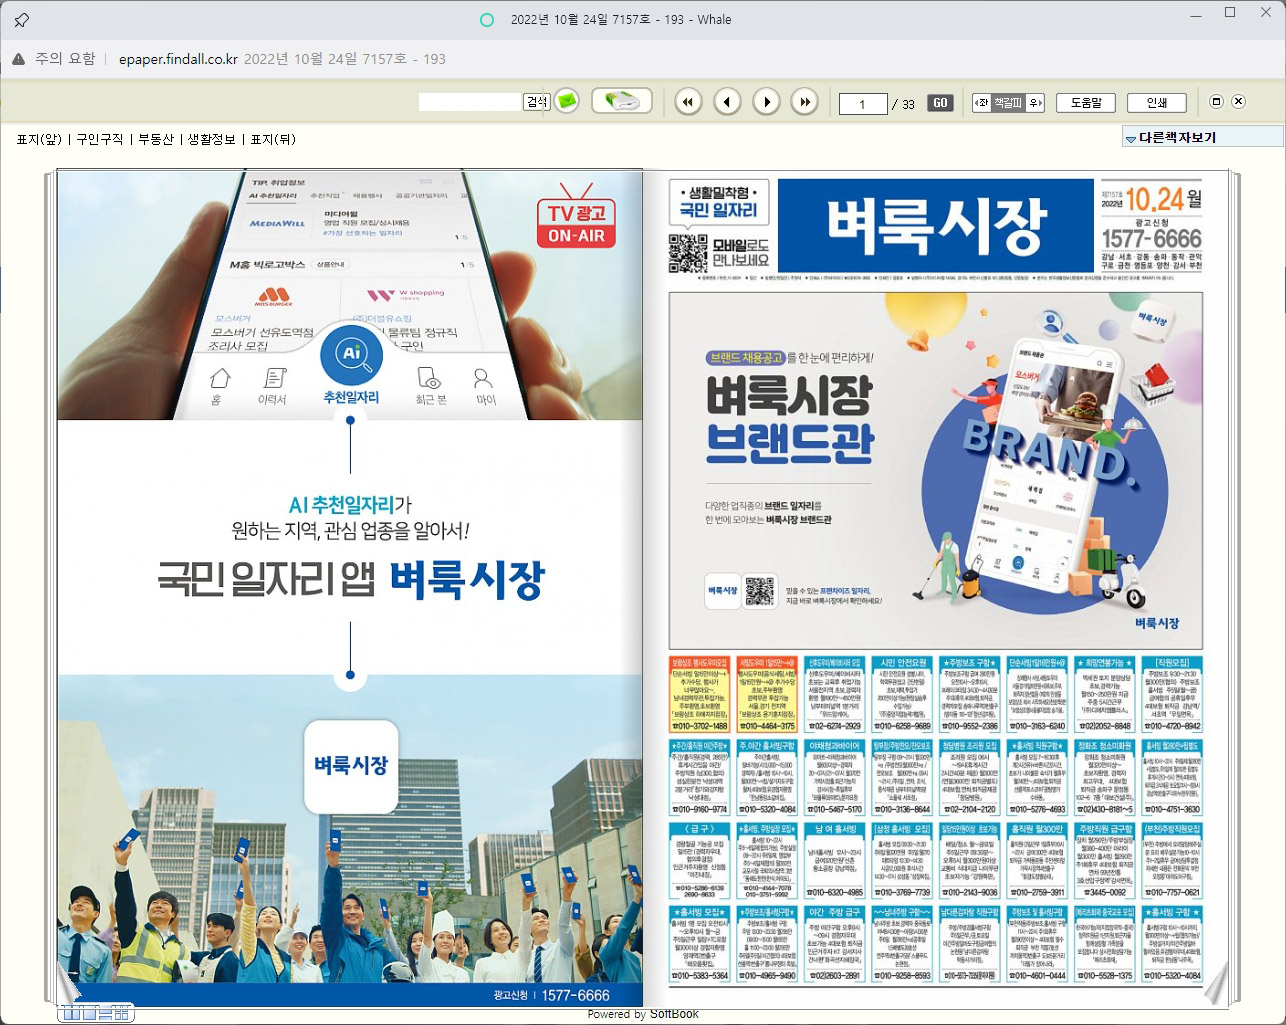Viewport: 1286px width, 1025px height.
Task: Jump to the first page
Action: coord(688,101)
